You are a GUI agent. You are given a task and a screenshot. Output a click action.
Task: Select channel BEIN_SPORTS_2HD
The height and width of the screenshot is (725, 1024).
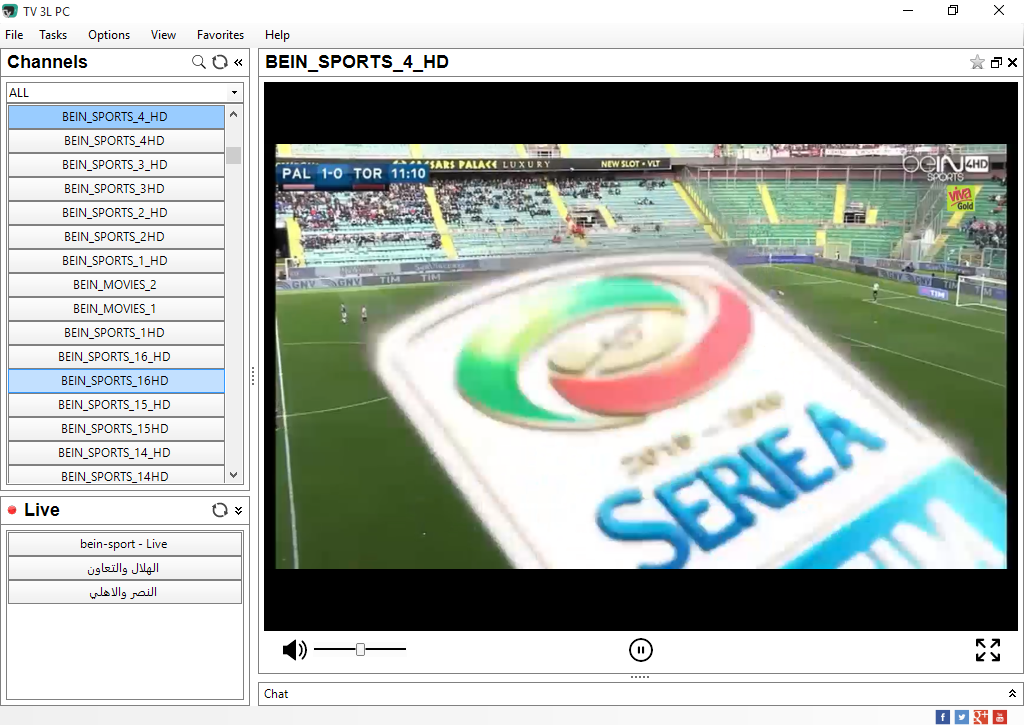[116, 236]
